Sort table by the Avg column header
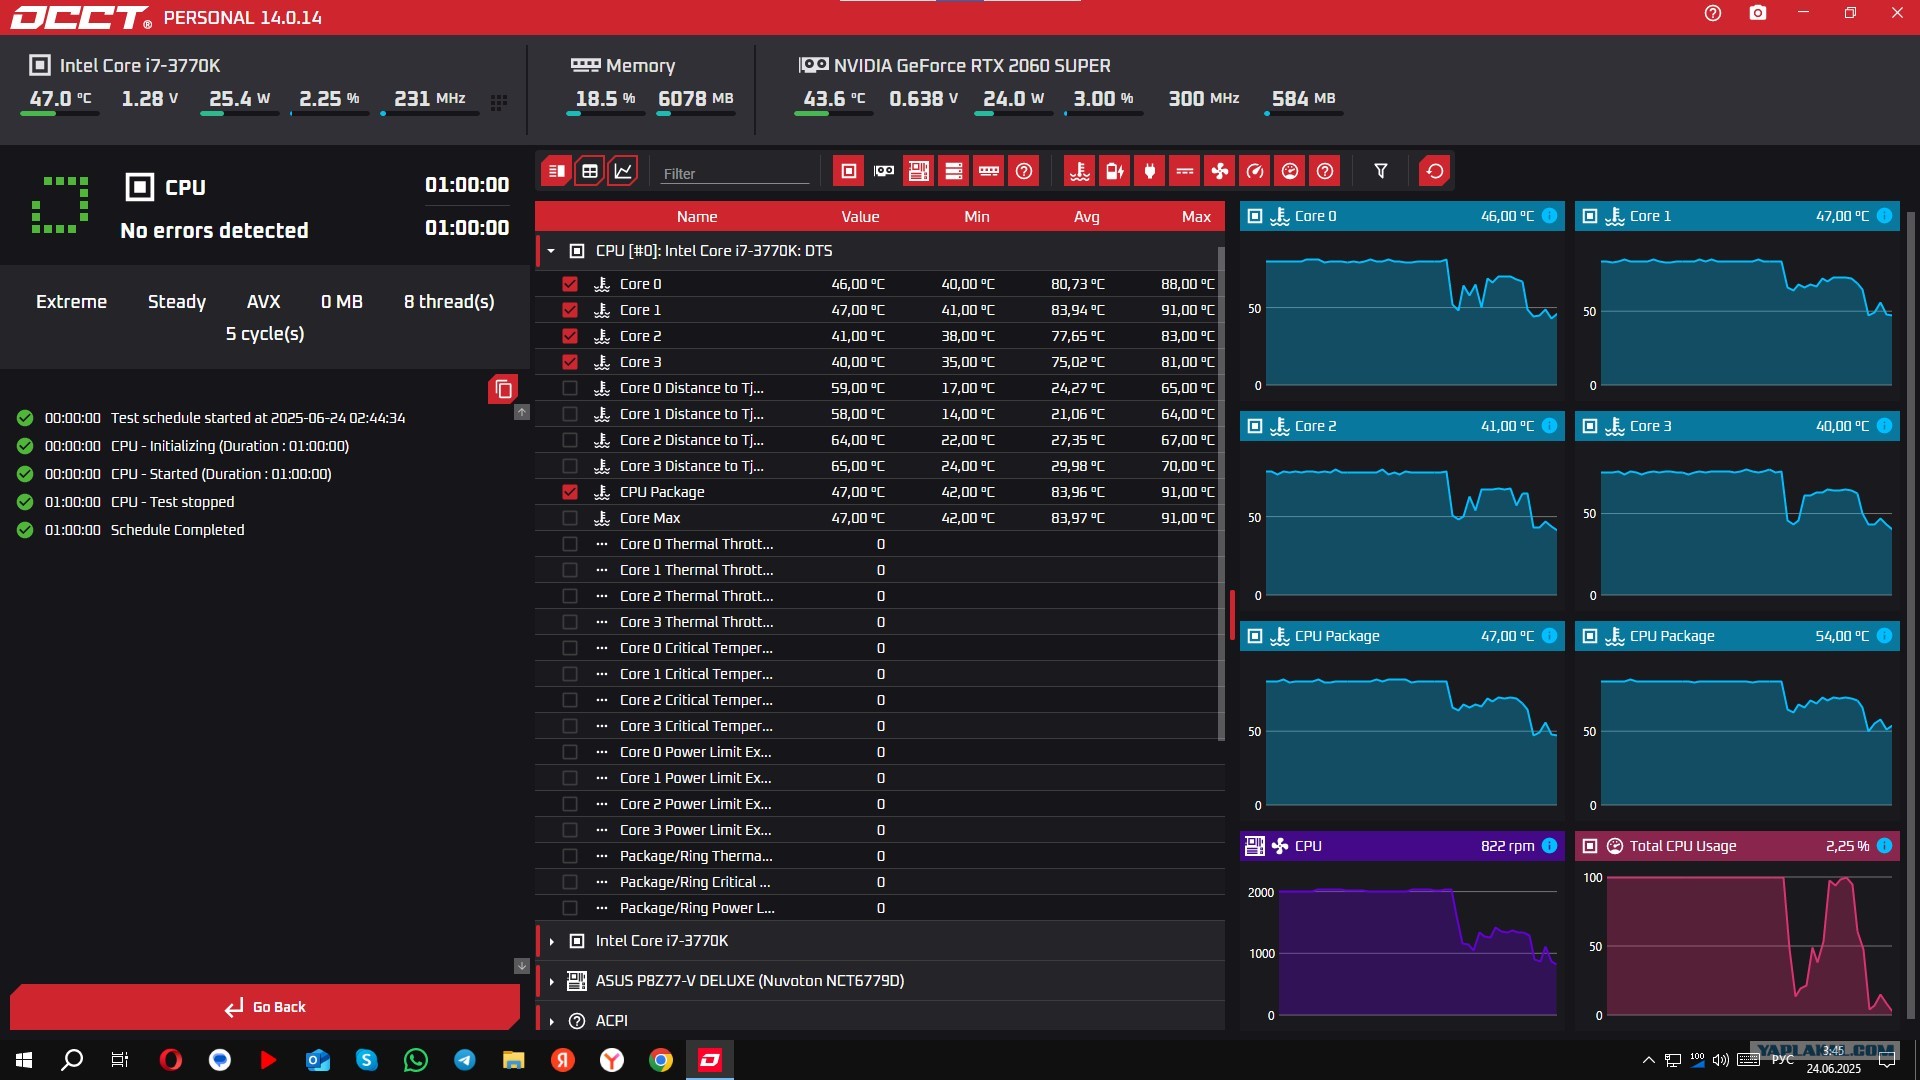Image resolution: width=1920 pixels, height=1080 pixels. tap(1086, 217)
